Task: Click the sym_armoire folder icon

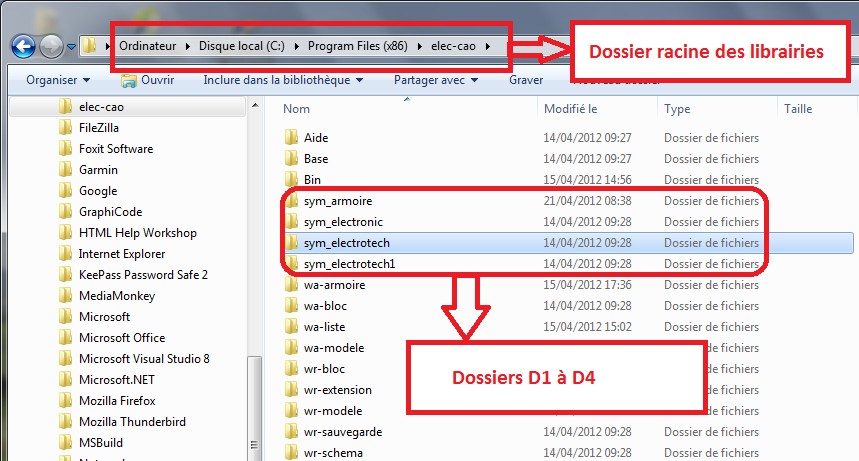Action: point(291,201)
